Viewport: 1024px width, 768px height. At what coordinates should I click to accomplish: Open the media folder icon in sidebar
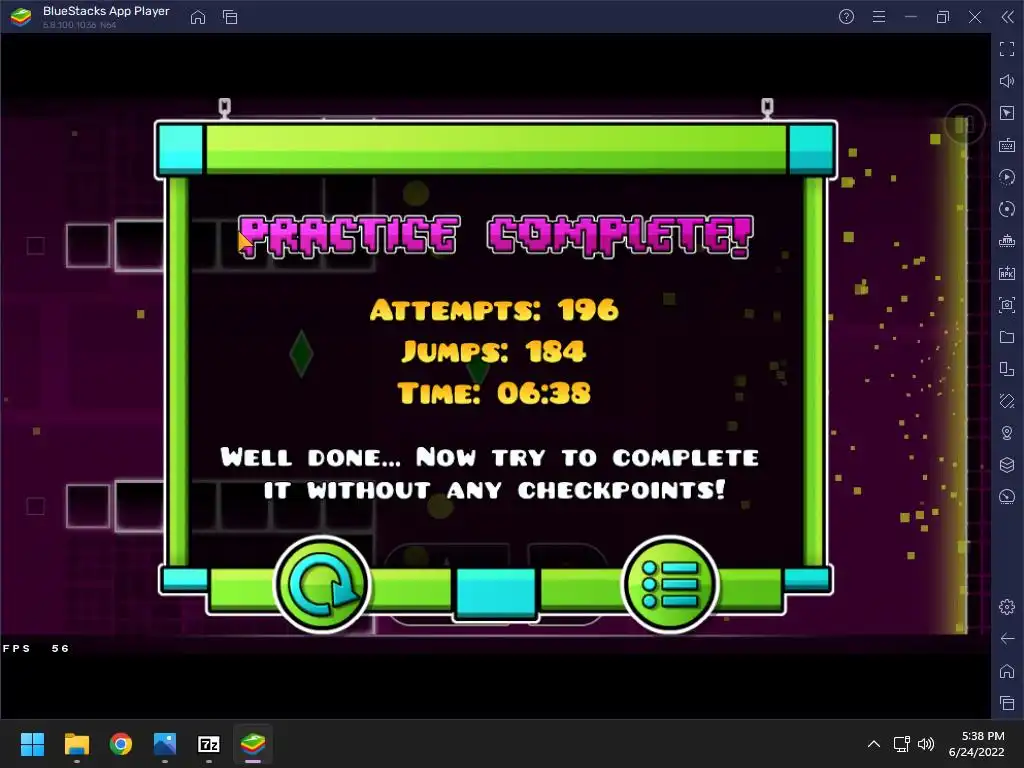tap(1007, 337)
